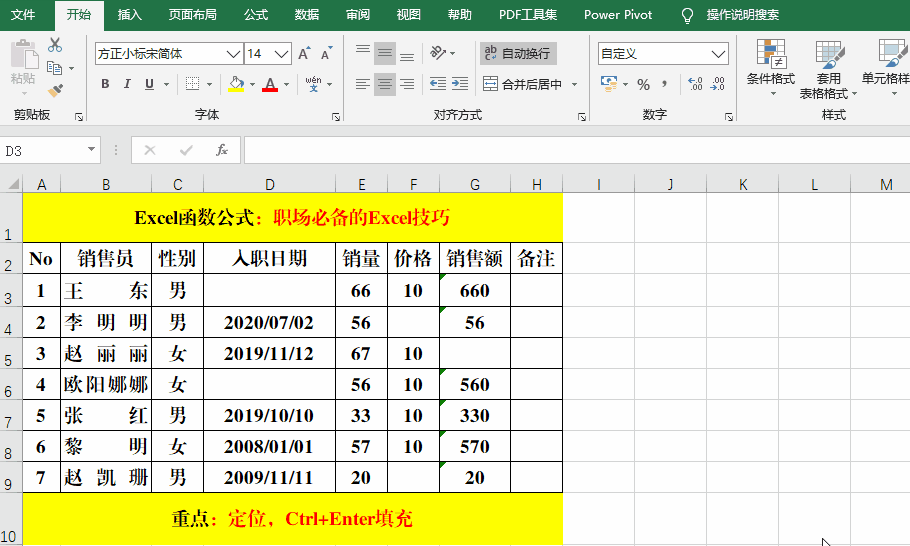Open number group dialog launcher
Image resolution: width=910 pixels, height=546 pixels.
click(728, 117)
